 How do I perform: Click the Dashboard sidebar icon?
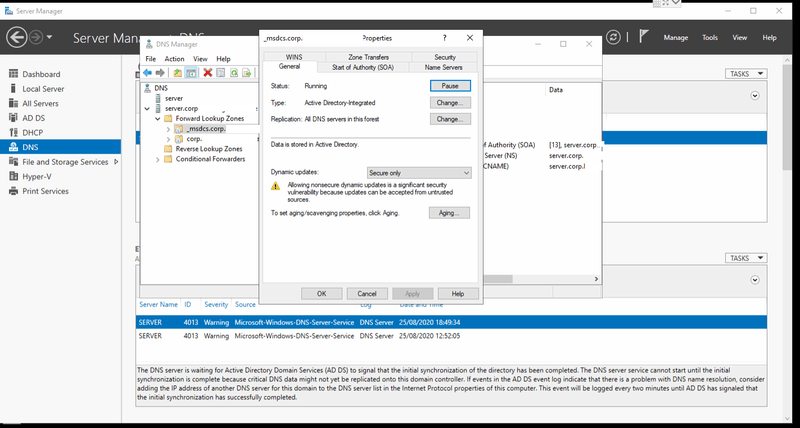point(14,74)
